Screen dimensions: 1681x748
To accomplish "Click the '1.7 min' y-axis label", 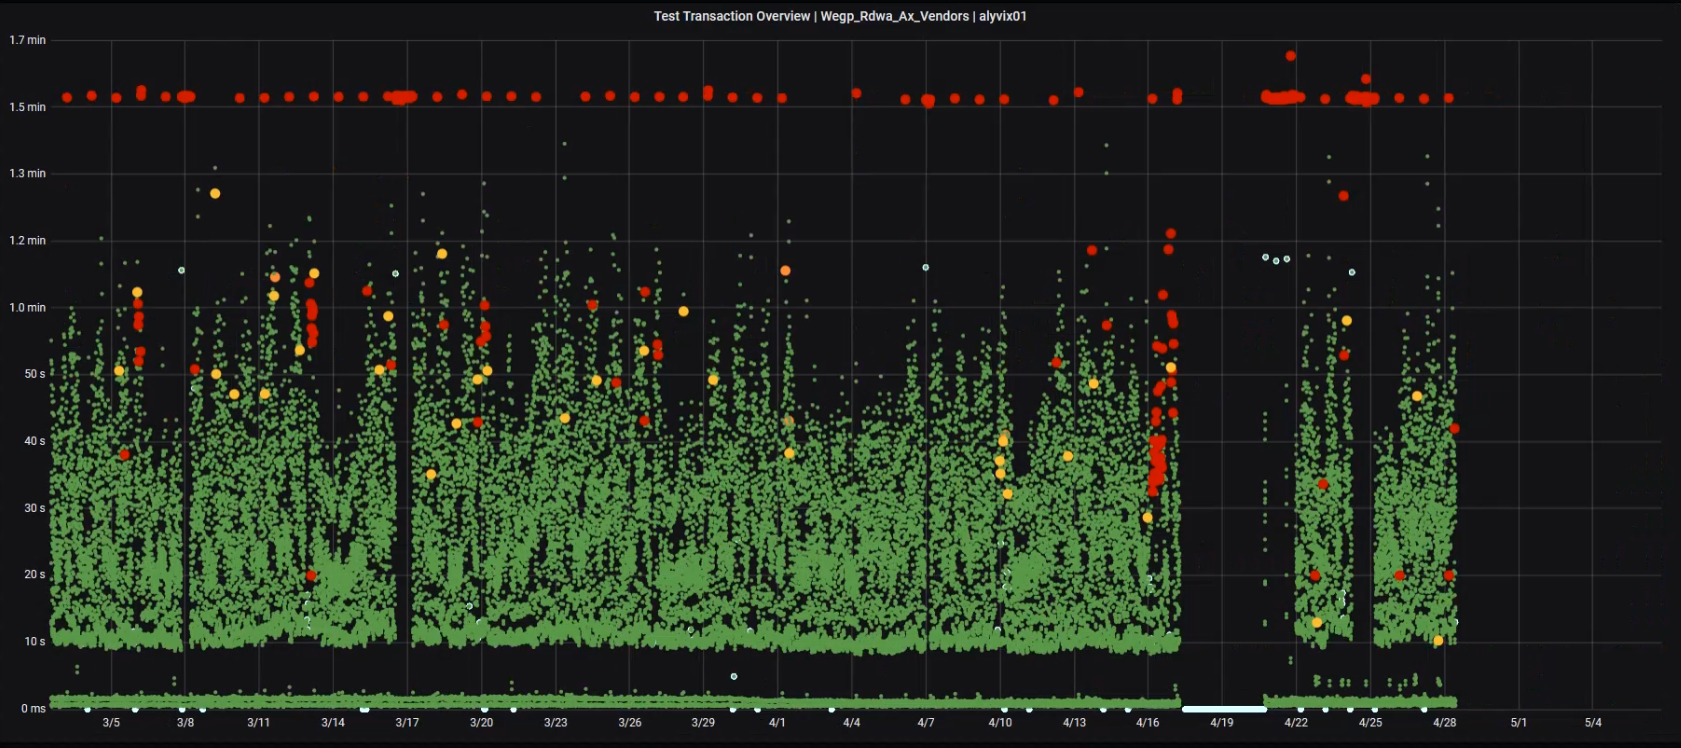I will (x=28, y=40).
